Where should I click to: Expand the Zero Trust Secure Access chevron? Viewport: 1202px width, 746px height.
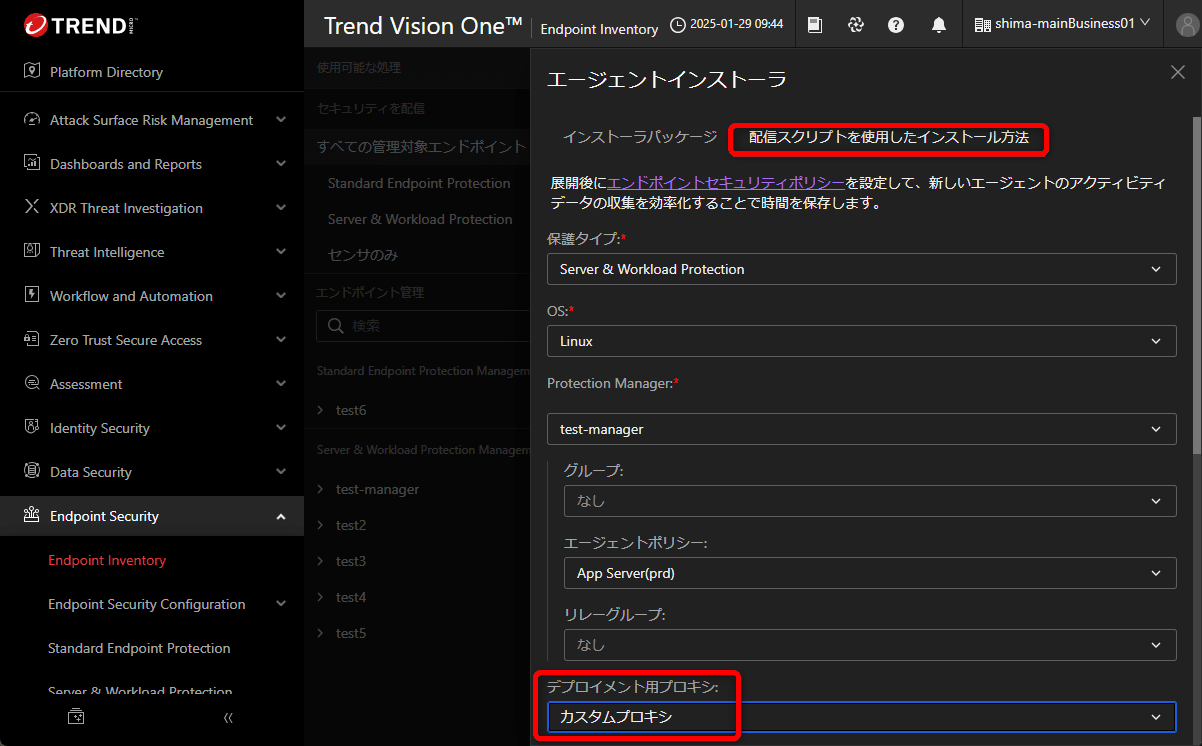(x=281, y=340)
